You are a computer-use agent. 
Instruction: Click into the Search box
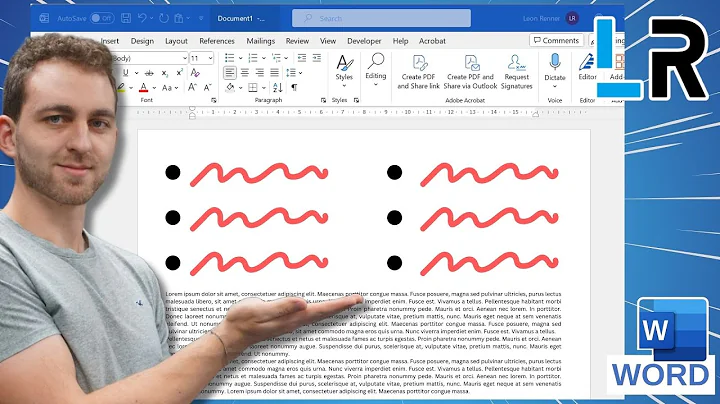coord(381,18)
